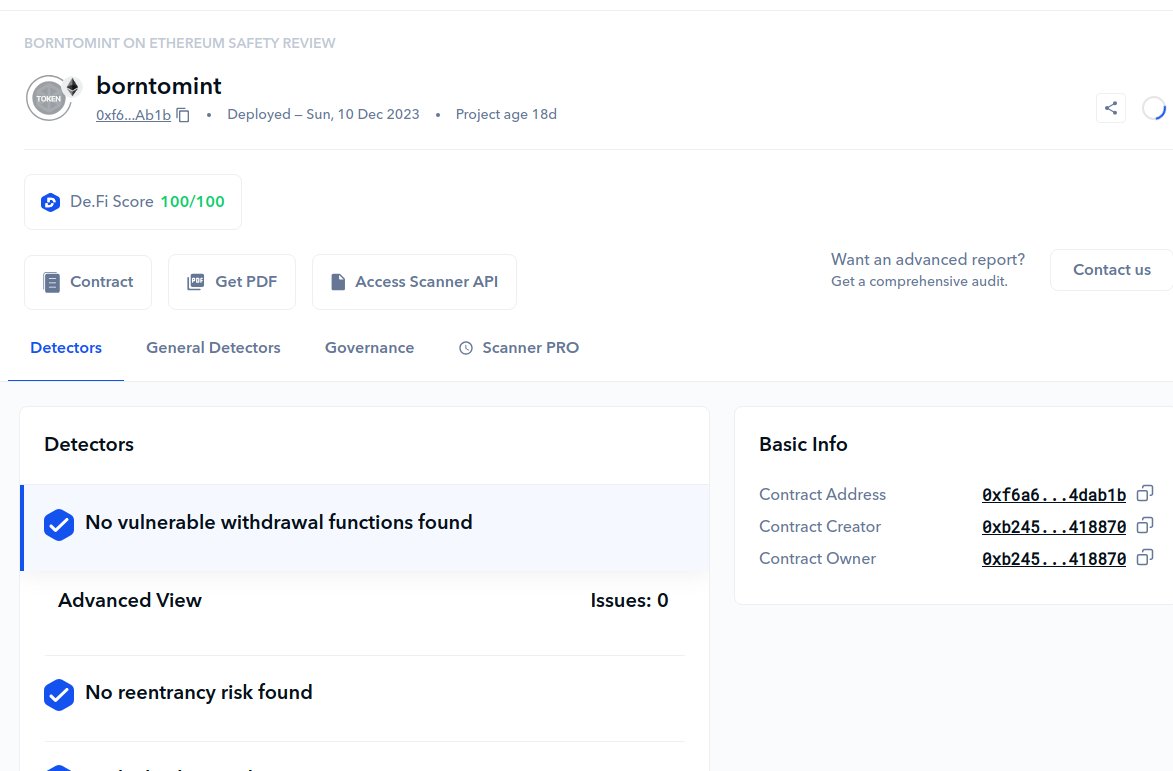Click the Project age 18d text

click(506, 114)
